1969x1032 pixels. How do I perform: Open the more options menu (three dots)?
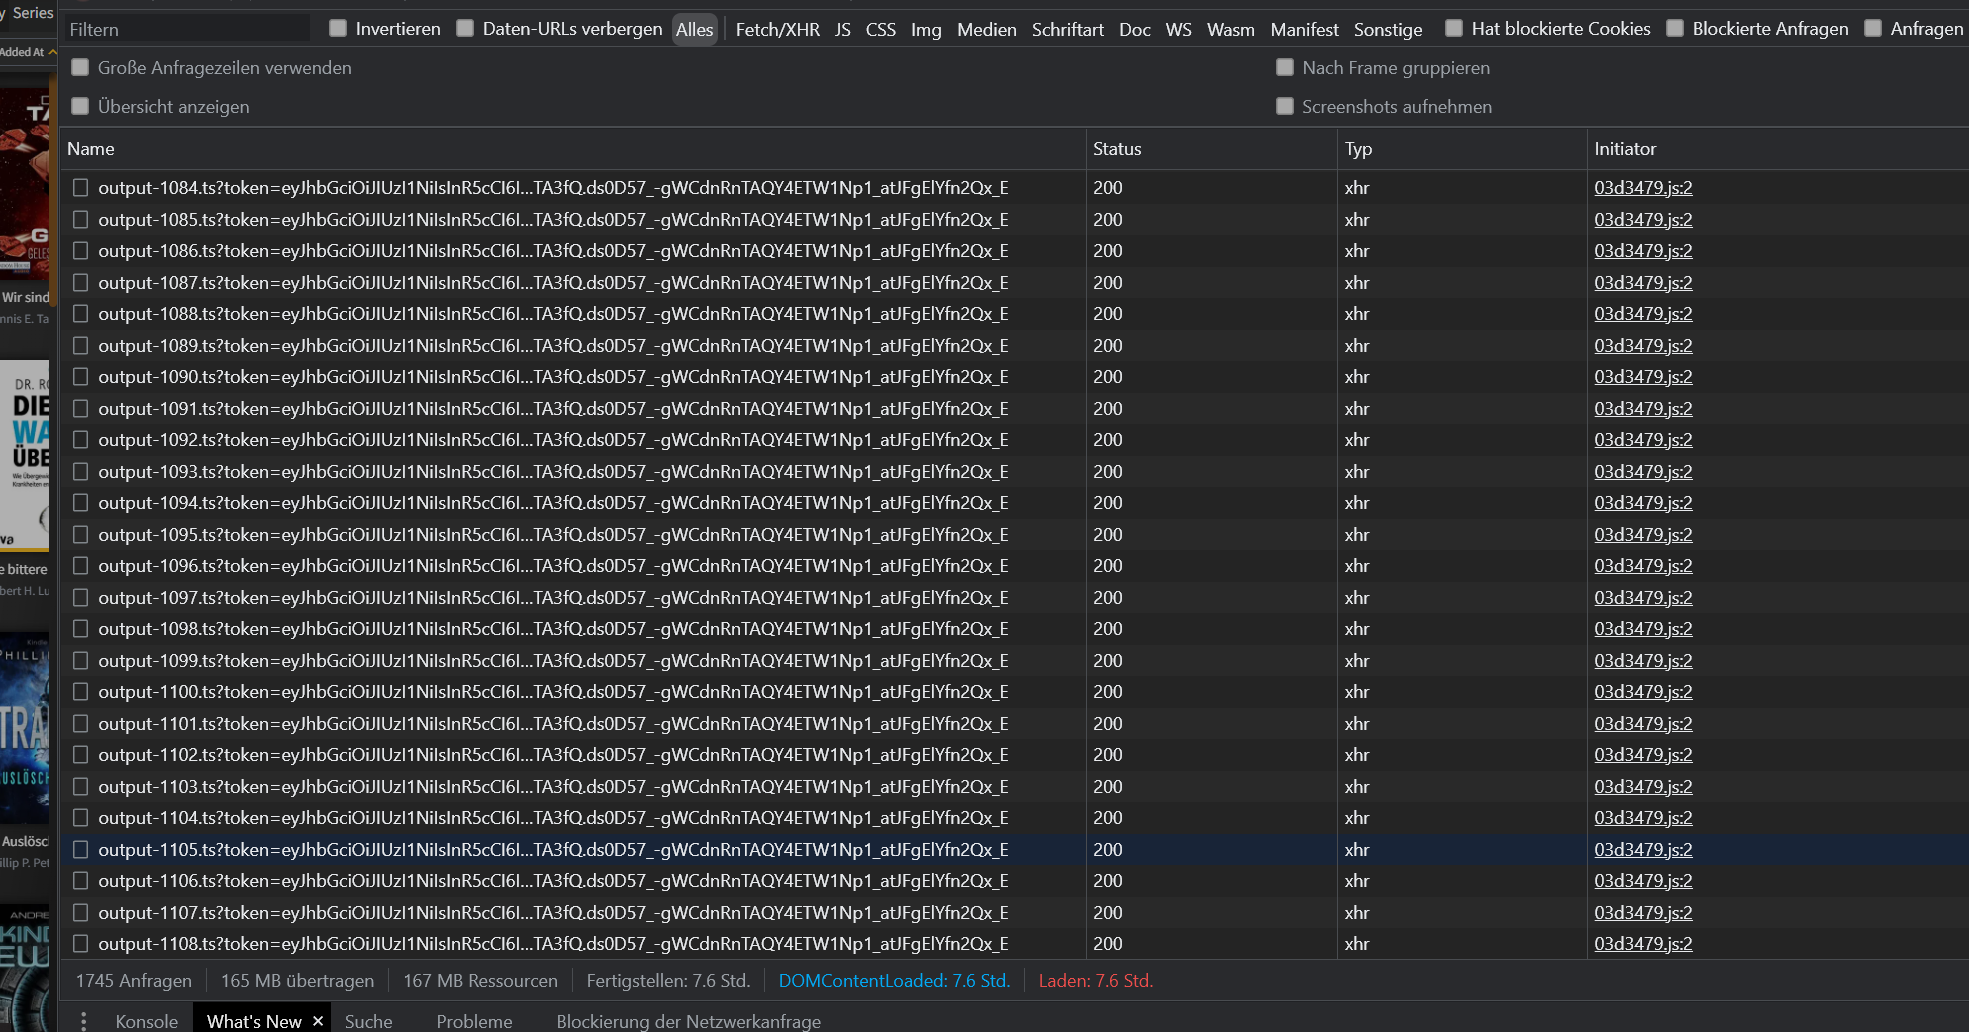point(84,1021)
